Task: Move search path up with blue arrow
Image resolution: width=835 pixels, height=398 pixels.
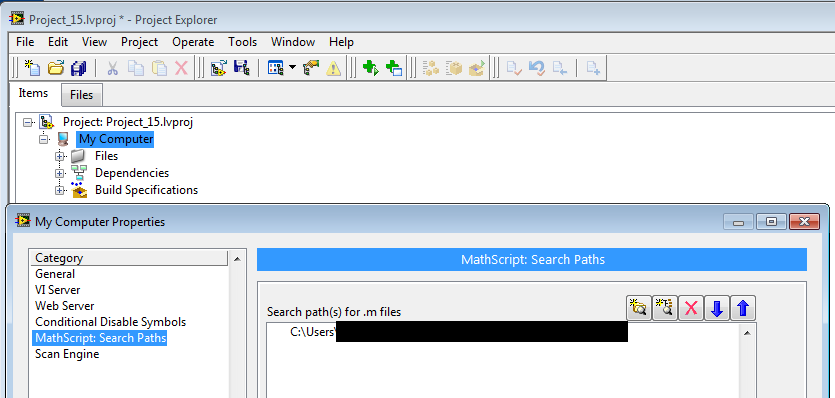Action: coord(743,308)
